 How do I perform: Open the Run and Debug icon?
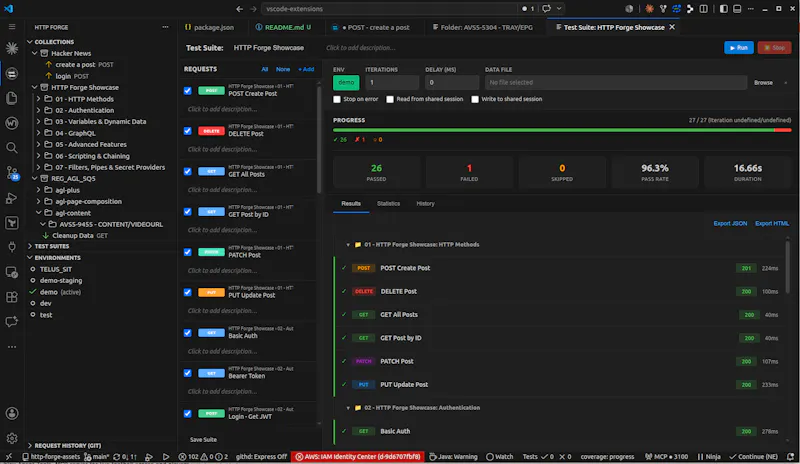pos(12,198)
